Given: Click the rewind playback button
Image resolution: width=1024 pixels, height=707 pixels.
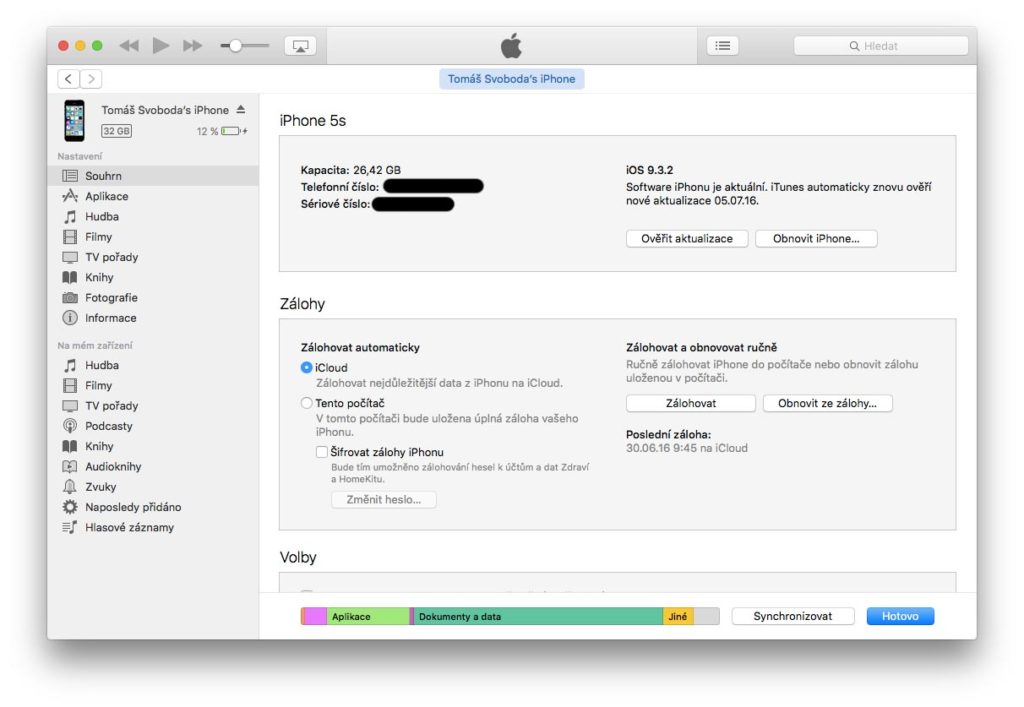Looking at the screenshot, I should tap(129, 46).
